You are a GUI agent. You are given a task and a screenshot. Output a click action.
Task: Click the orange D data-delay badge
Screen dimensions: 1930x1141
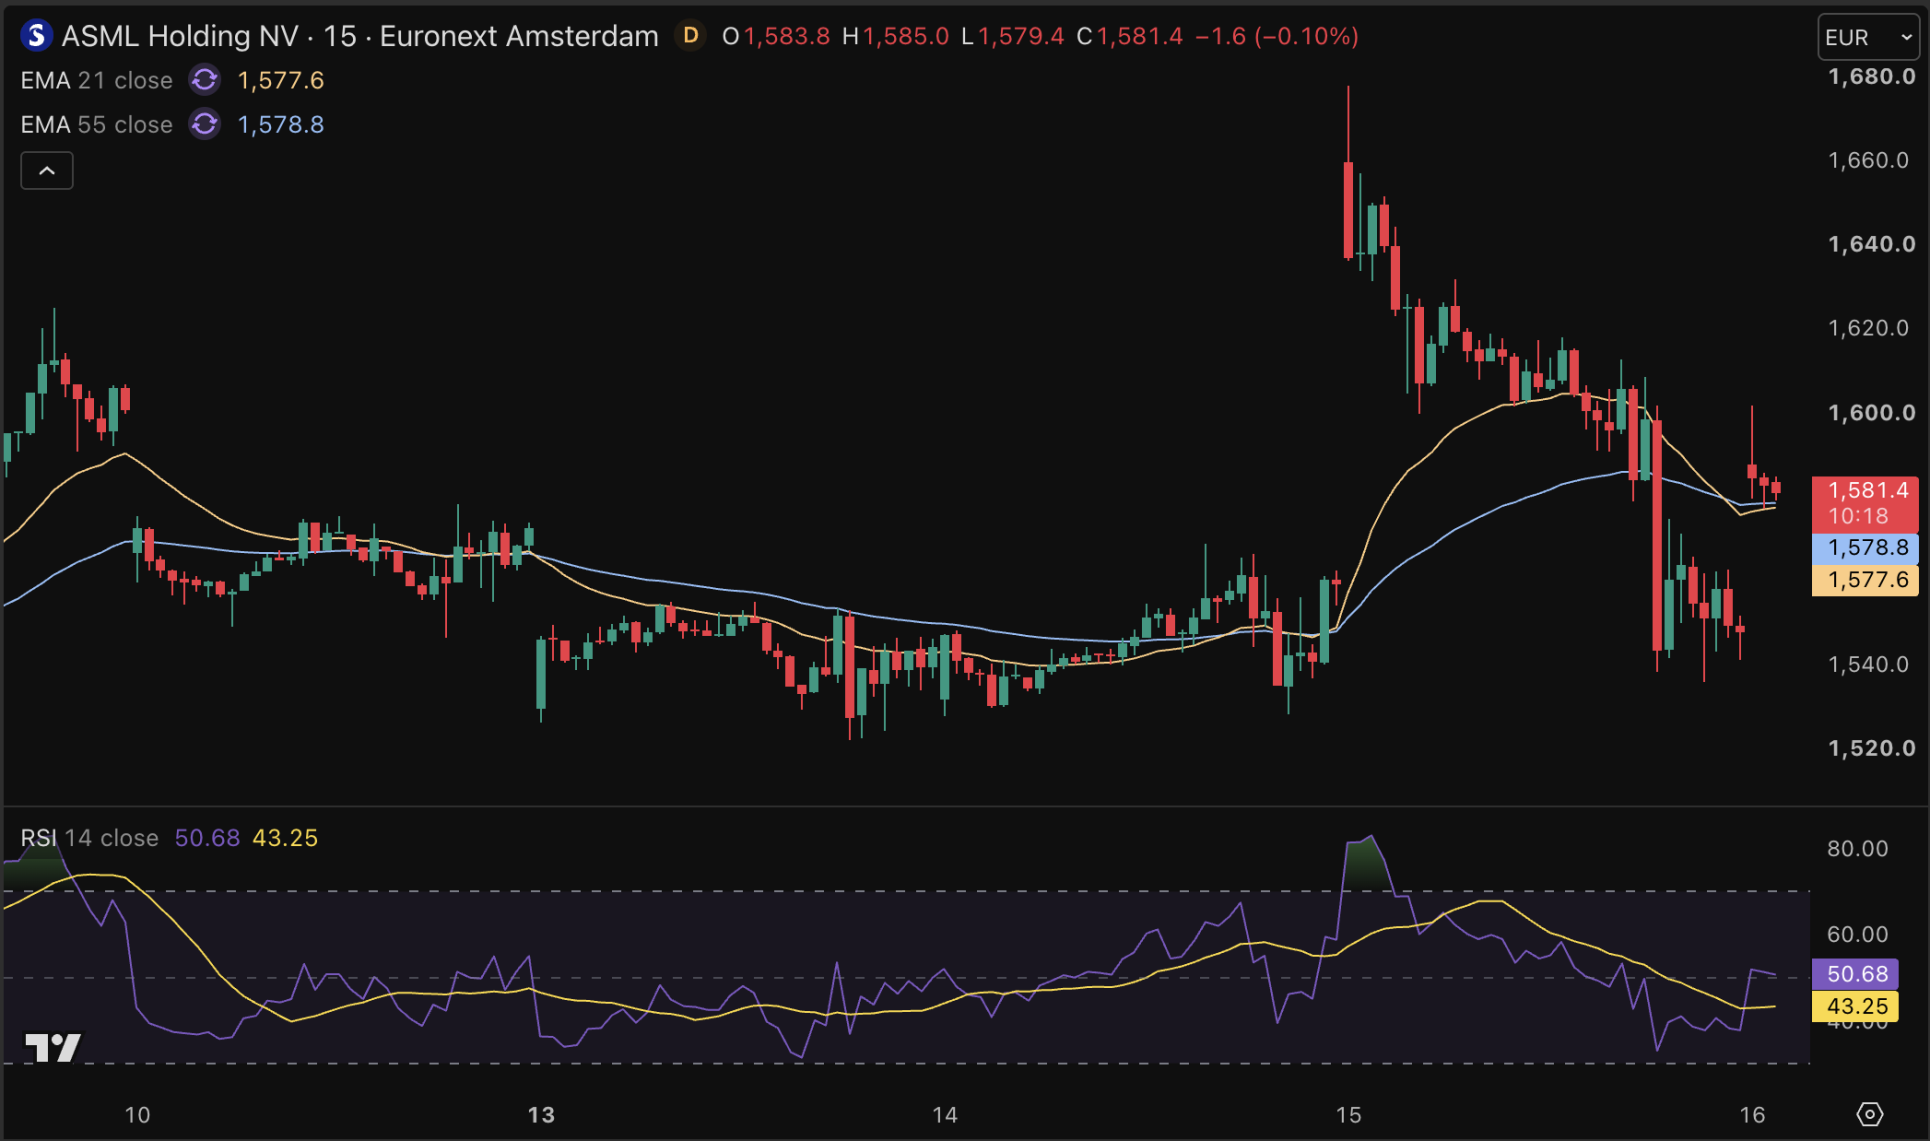pyautogui.click(x=690, y=36)
